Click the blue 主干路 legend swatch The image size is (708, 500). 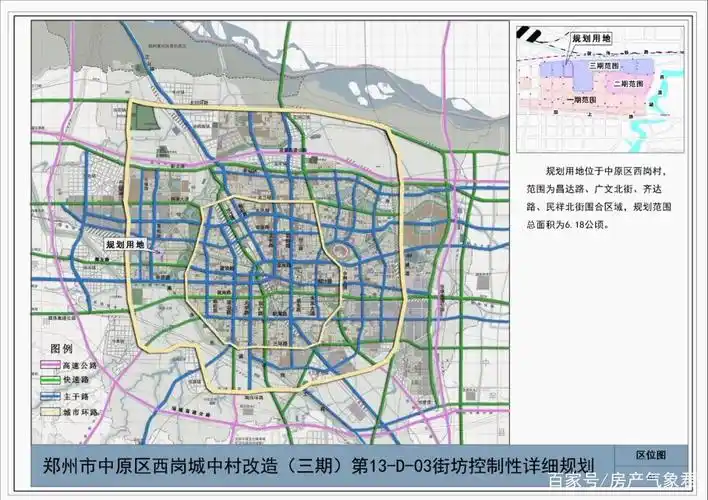click(50, 397)
